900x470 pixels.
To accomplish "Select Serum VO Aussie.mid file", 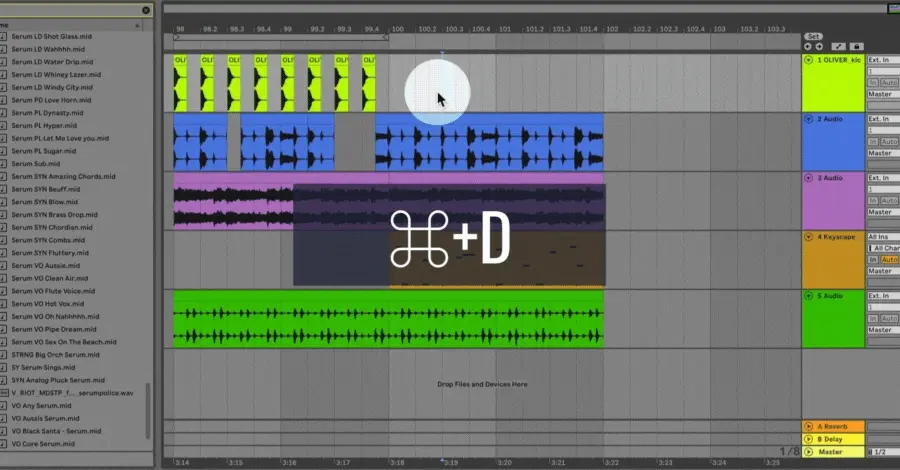I will (x=46, y=266).
